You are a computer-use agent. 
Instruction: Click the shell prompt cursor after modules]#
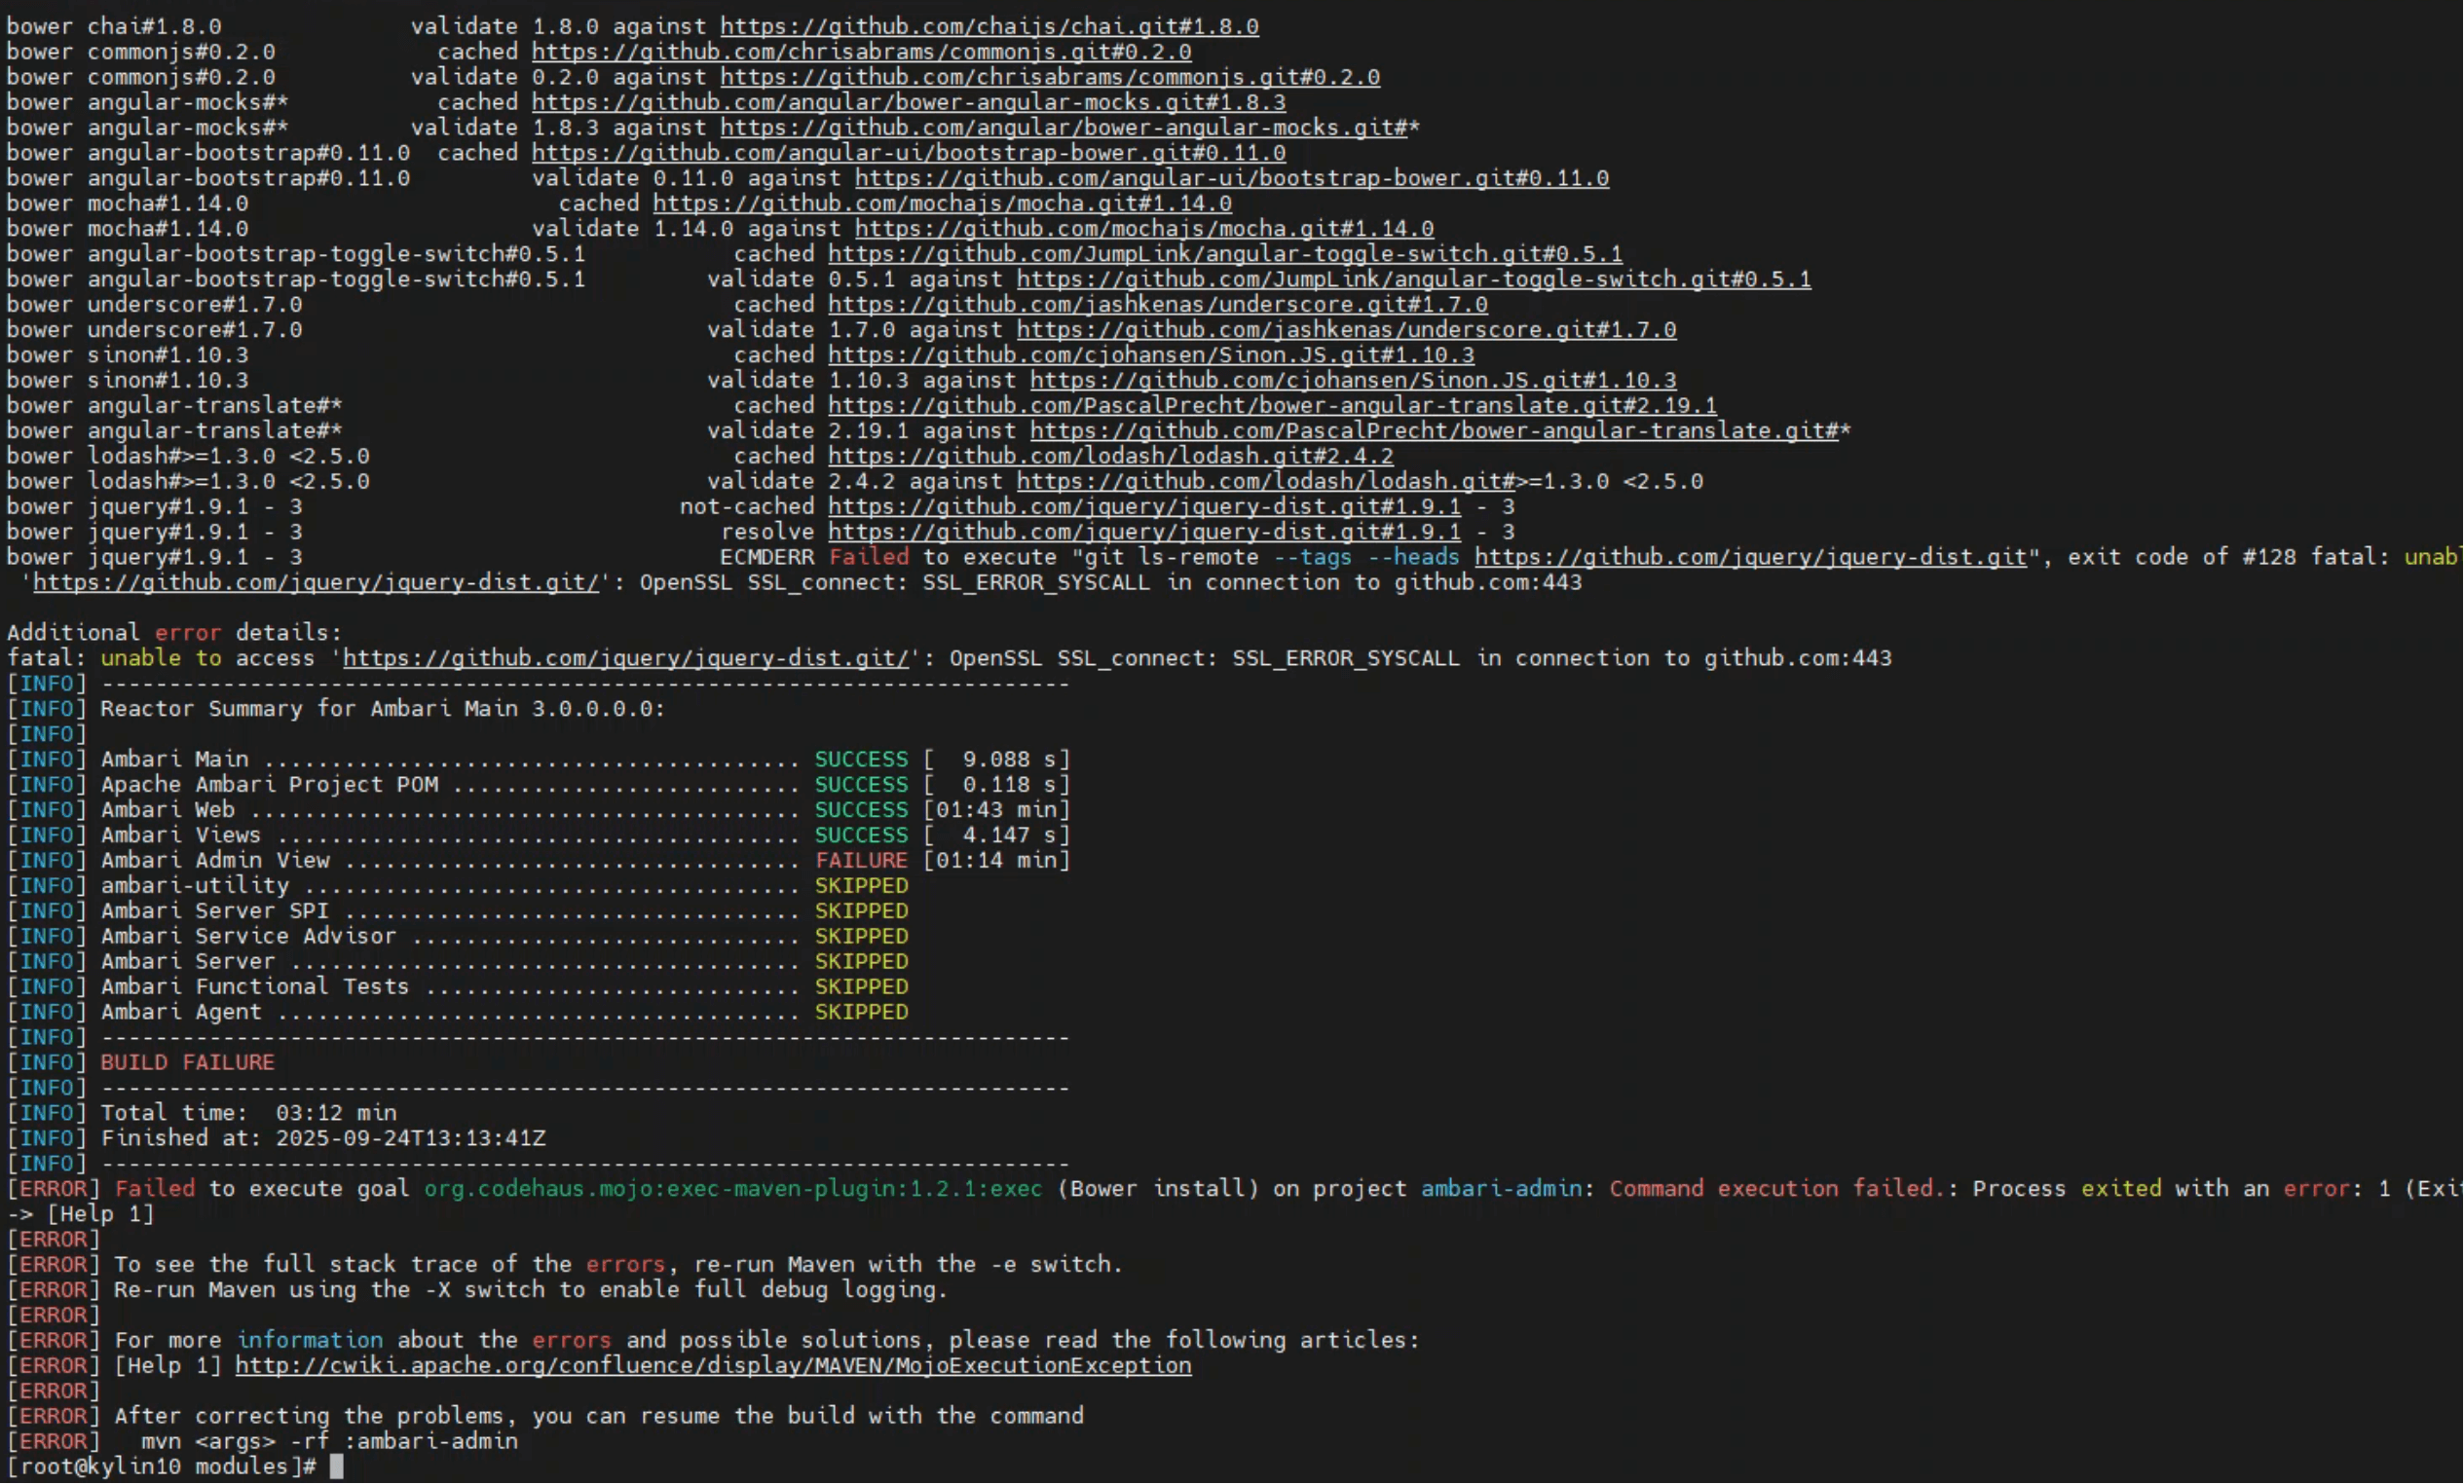click(337, 1467)
